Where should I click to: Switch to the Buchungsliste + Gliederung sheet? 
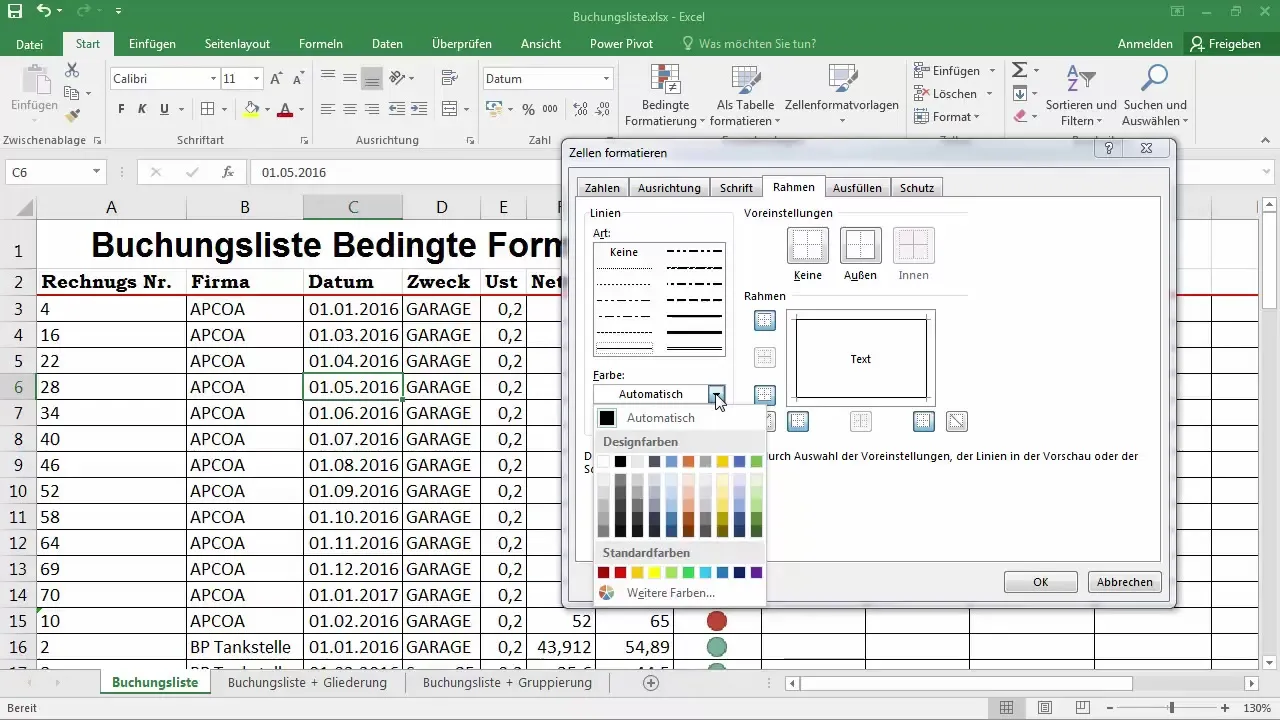pyautogui.click(x=307, y=682)
